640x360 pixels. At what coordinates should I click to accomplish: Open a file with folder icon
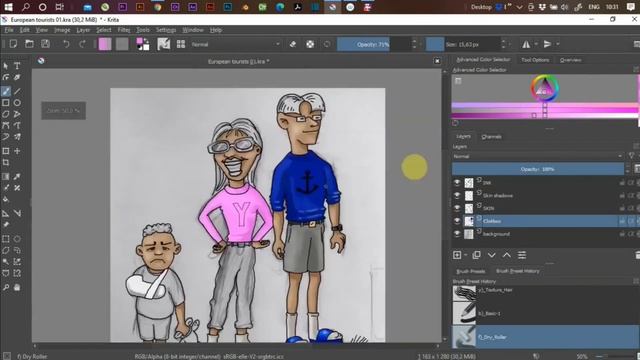29,44
